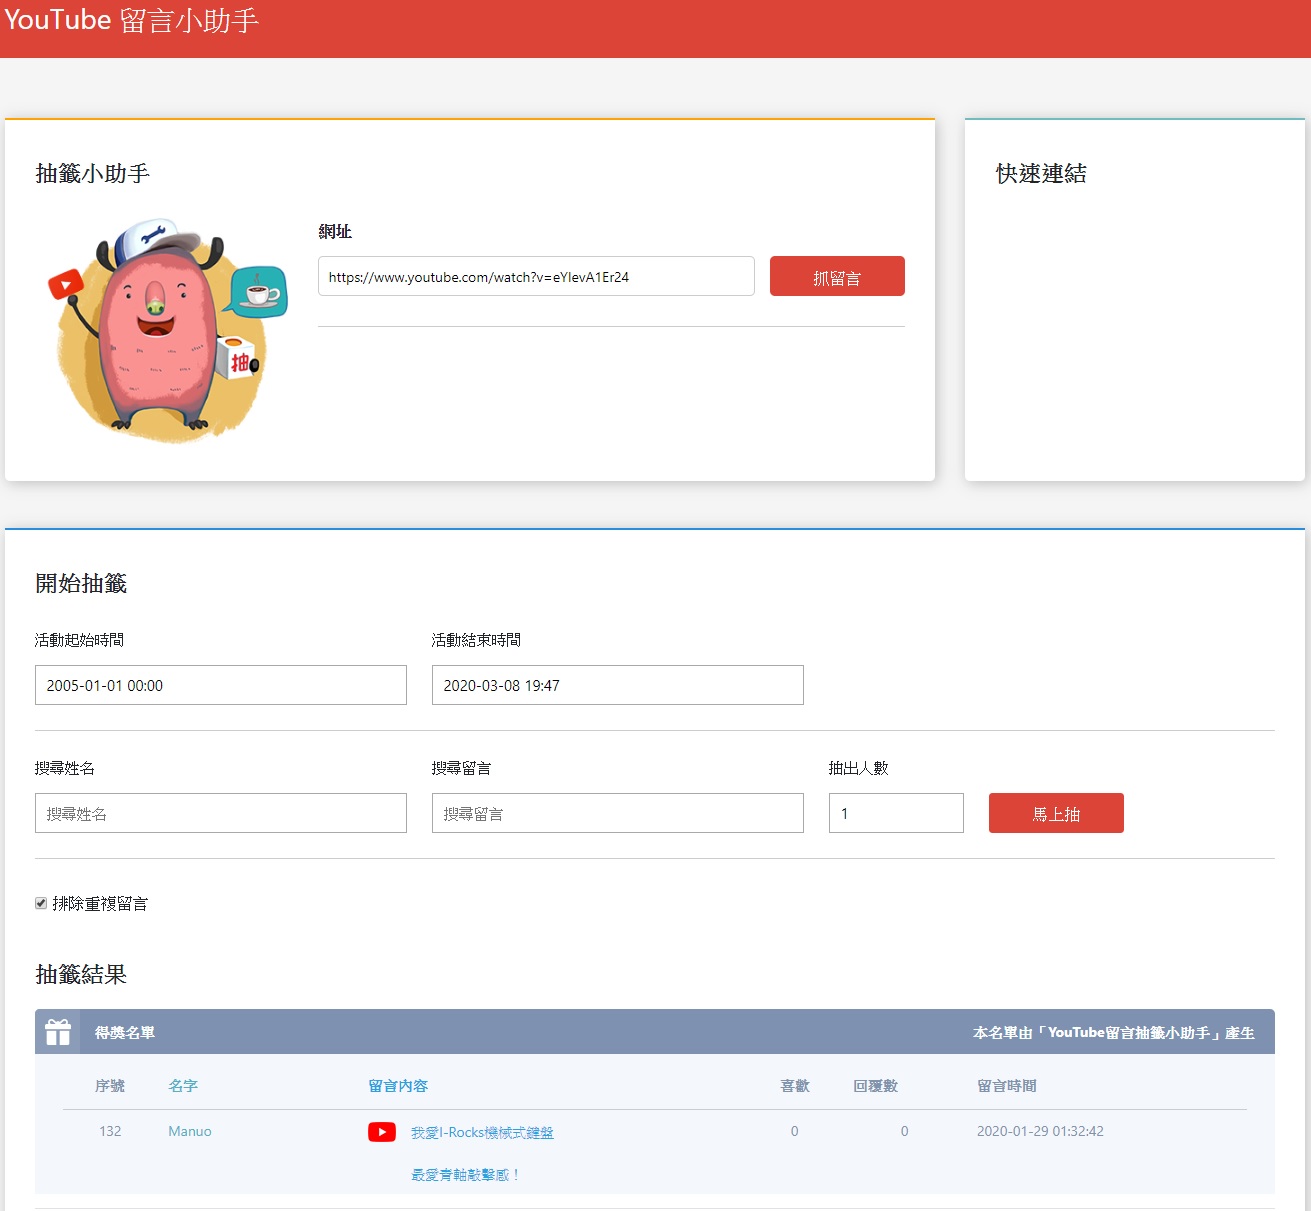Toggle the 排除重複留言 checkbox

41,903
